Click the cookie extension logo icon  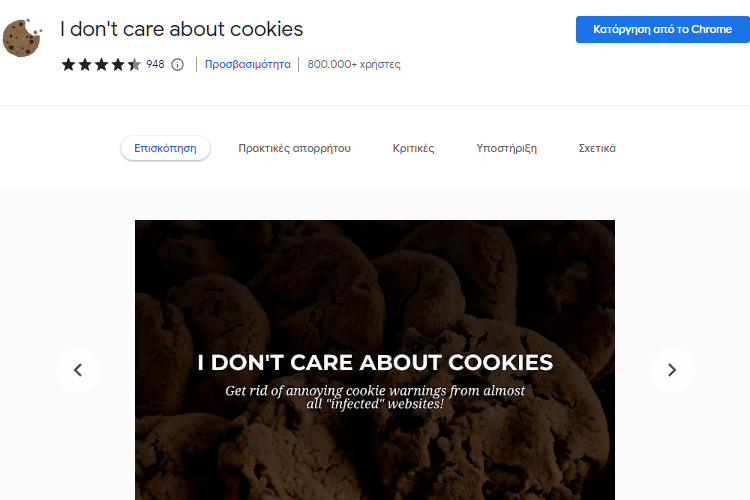coord(22,38)
